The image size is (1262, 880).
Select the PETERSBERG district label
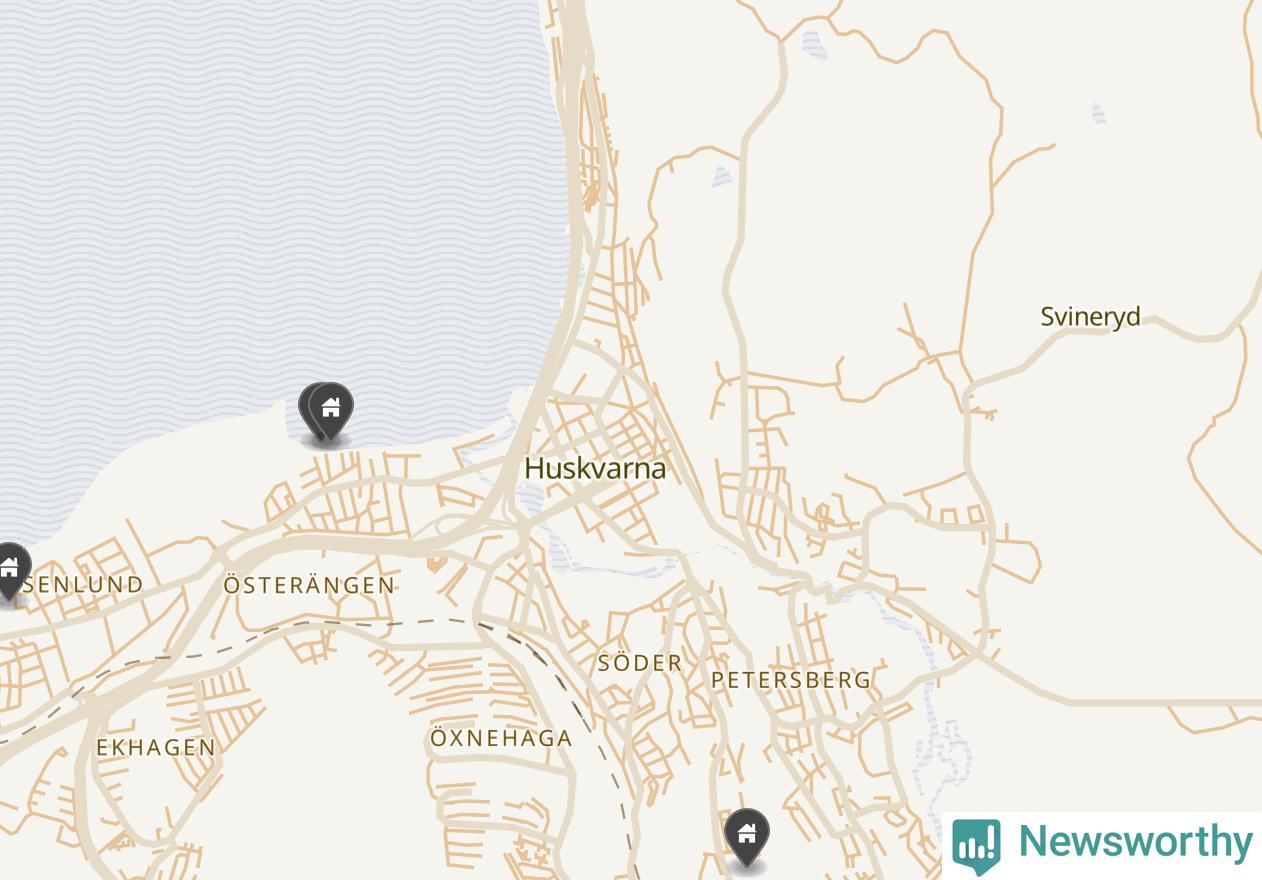point(791,680)
